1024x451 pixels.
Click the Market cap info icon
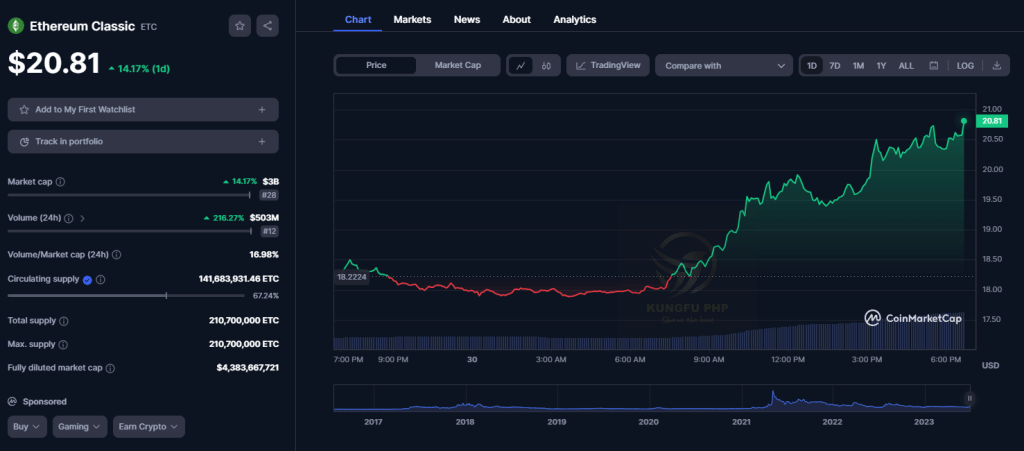(60, 181)
